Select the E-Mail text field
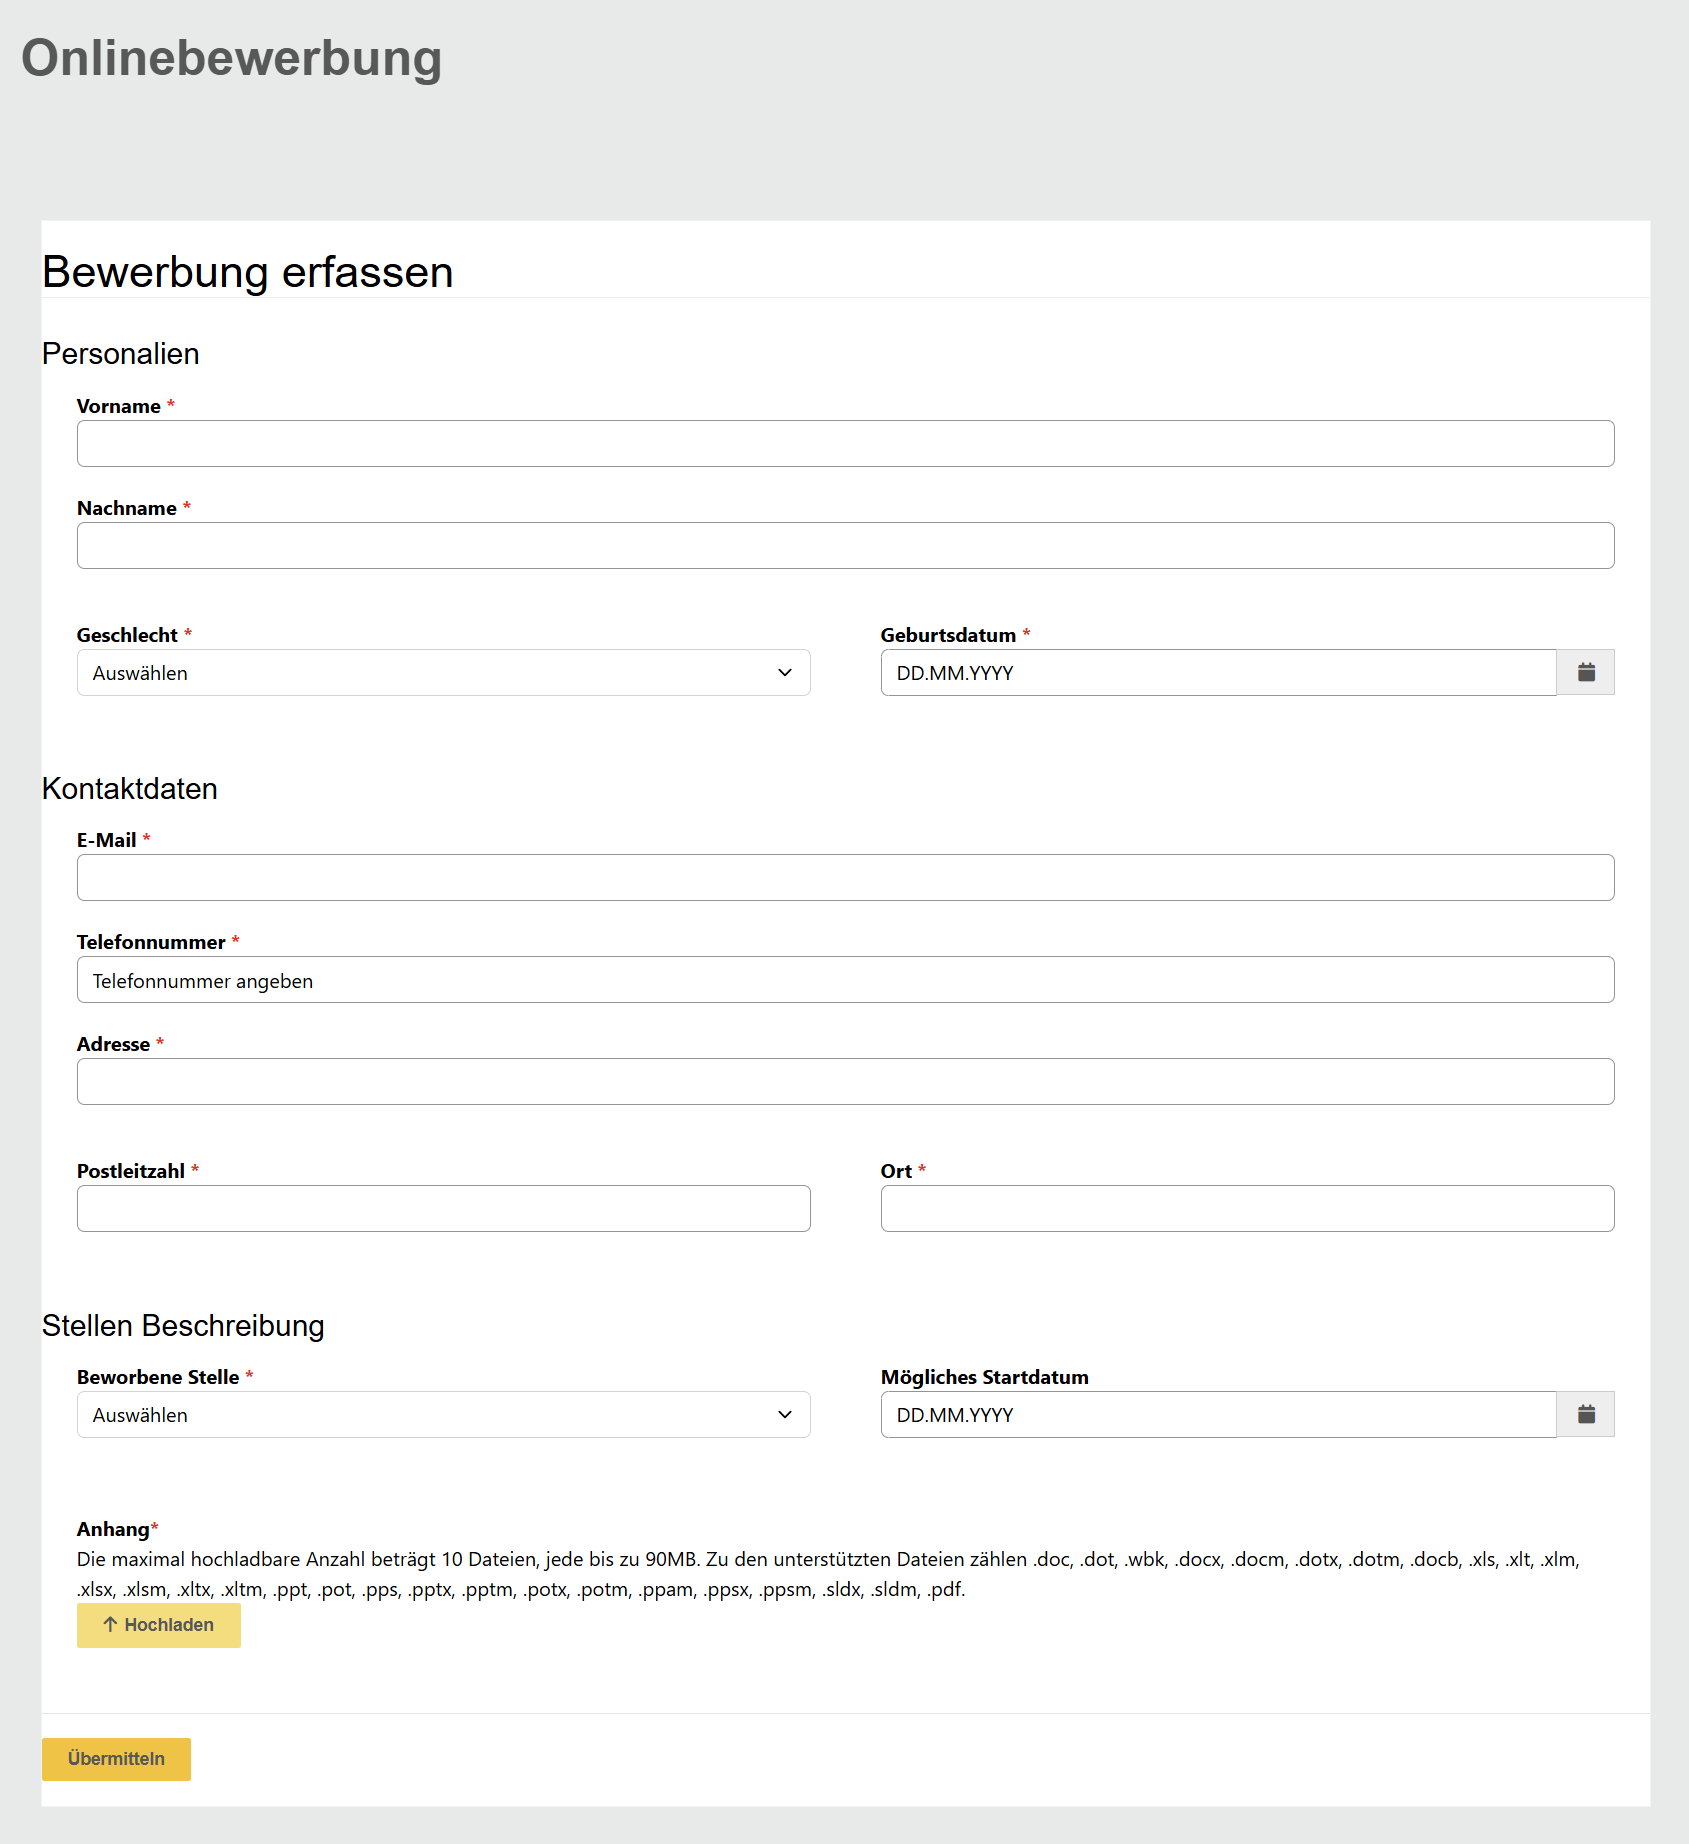 pyautogui.click(x=845, y=878)
